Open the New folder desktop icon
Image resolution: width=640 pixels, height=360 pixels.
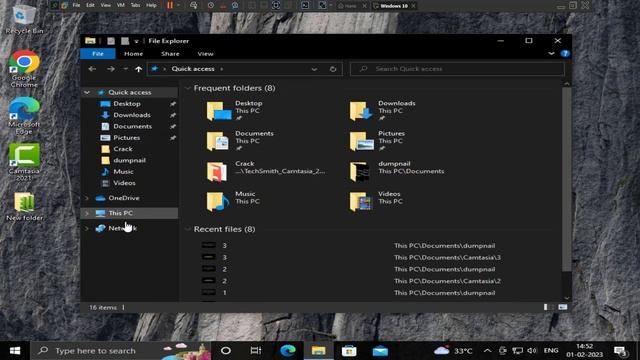click(24, 207)
